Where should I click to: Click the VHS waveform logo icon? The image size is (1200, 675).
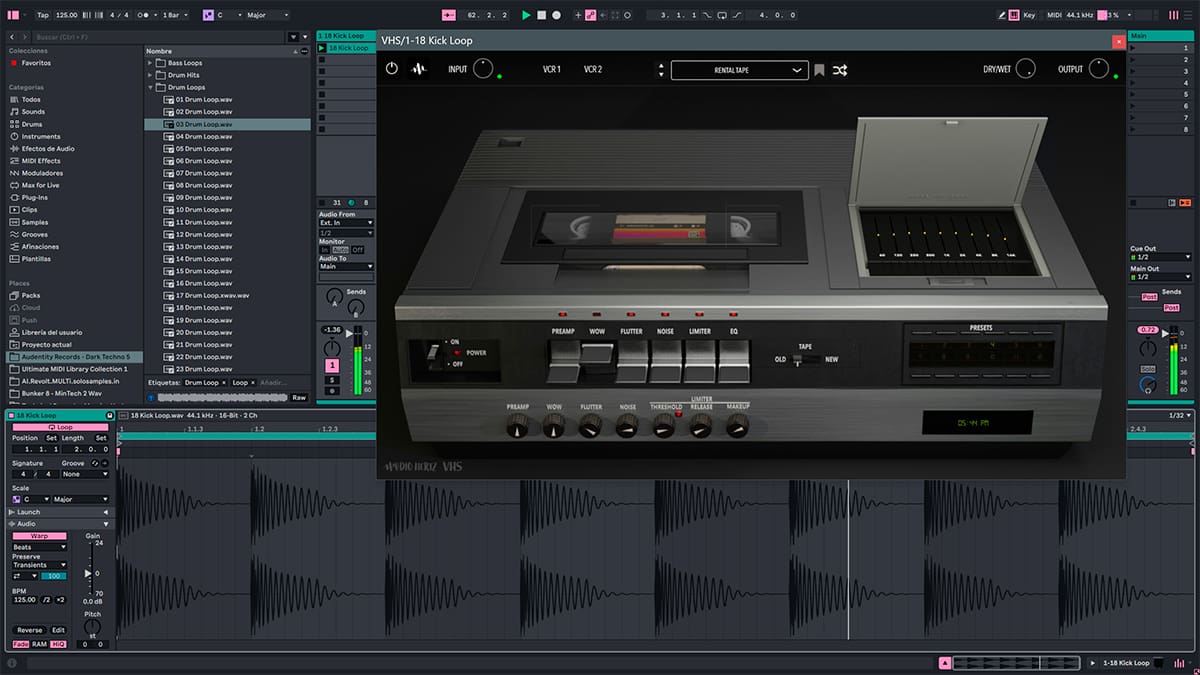(x=420, y=69)
